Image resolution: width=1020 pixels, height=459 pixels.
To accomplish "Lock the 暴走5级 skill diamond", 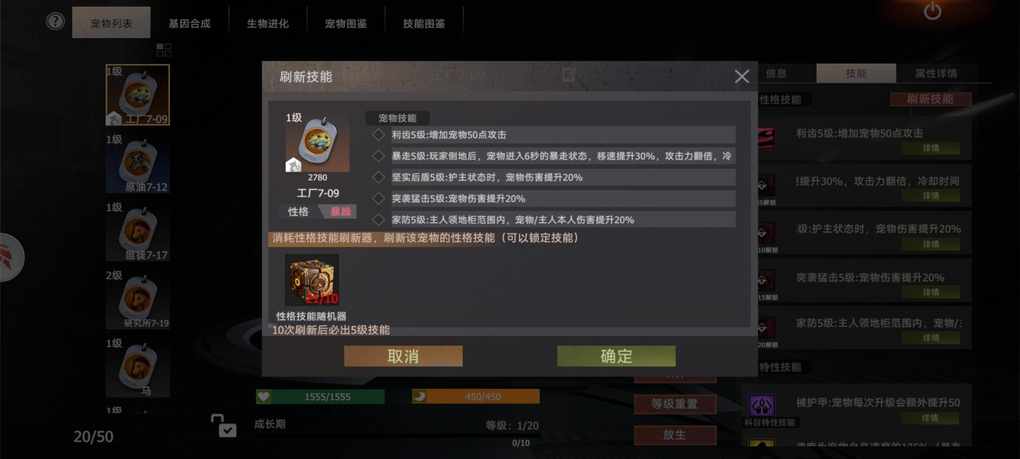I will [379, 156].
